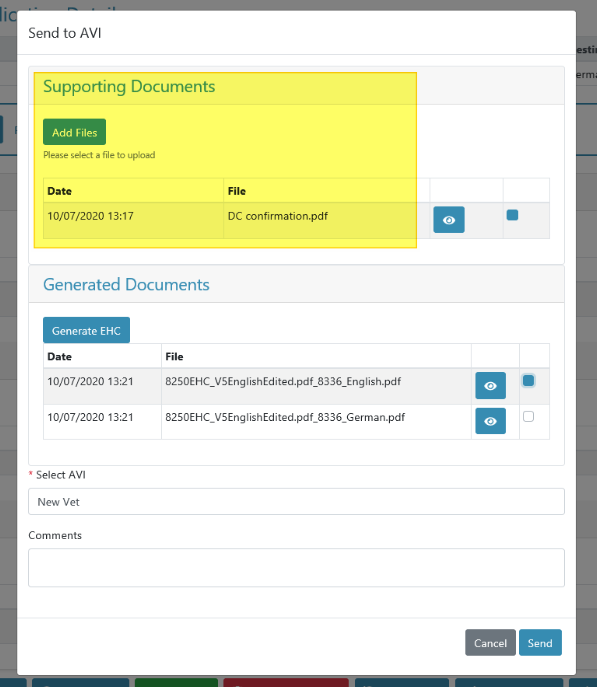Open the Select AVI dropdown
The width and height of the screenshot is (597, 687).
pyautogui.click(x=296, y=502)
